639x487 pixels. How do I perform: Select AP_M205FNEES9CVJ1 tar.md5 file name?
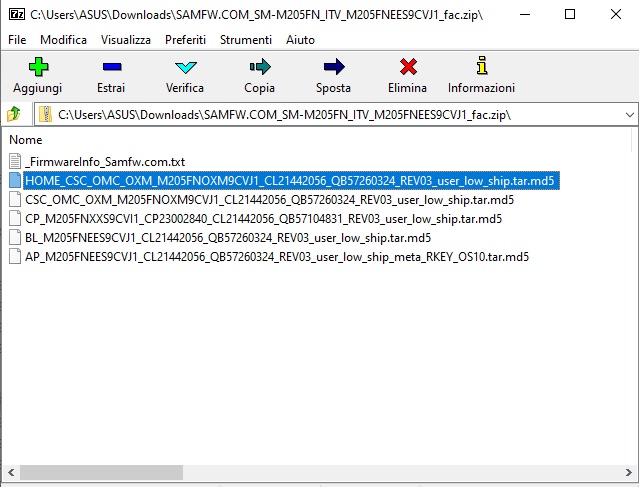pyautogui.click(x=277, y=257)
